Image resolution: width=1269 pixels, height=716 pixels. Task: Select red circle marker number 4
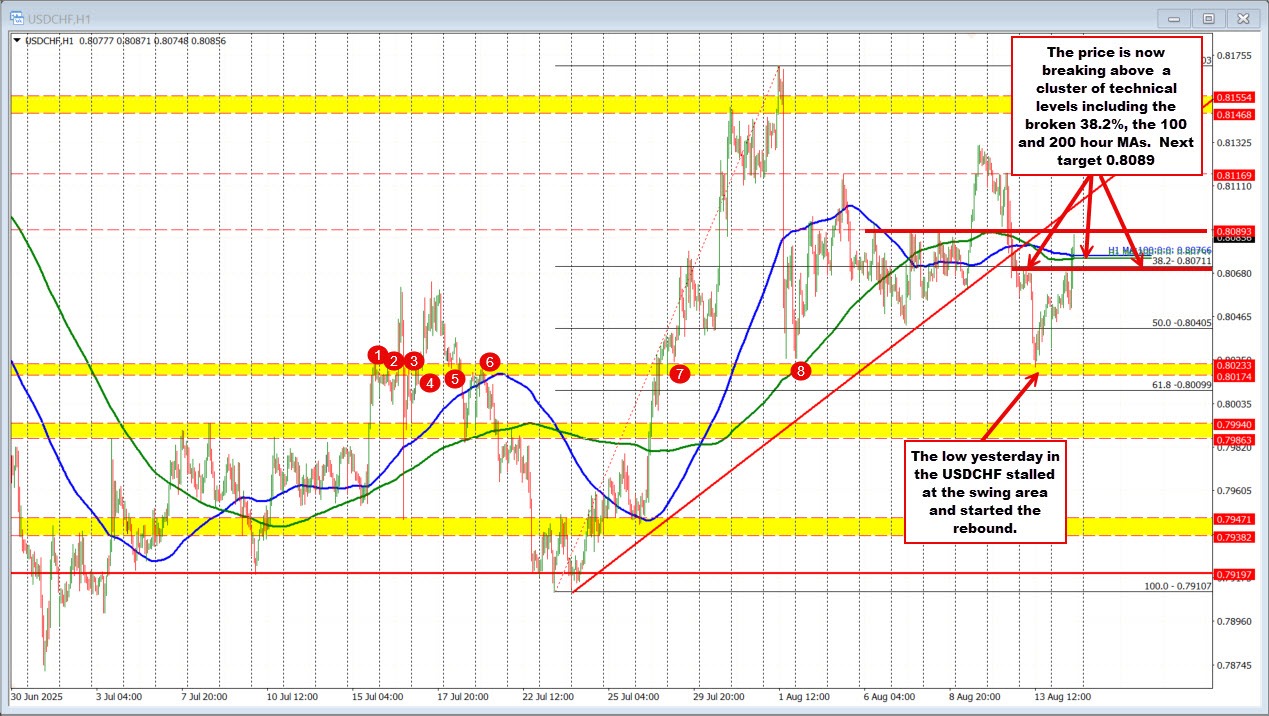[429, 382]
